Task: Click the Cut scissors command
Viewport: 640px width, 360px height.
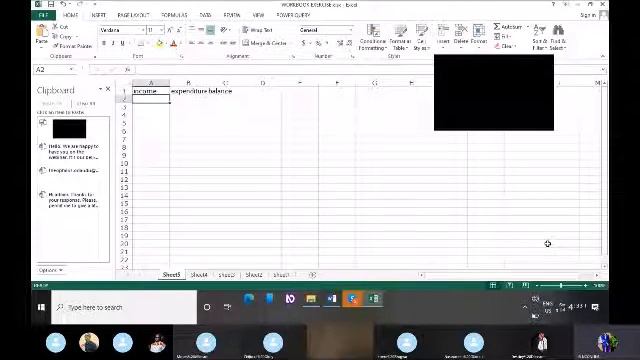Action: point(60,27)
